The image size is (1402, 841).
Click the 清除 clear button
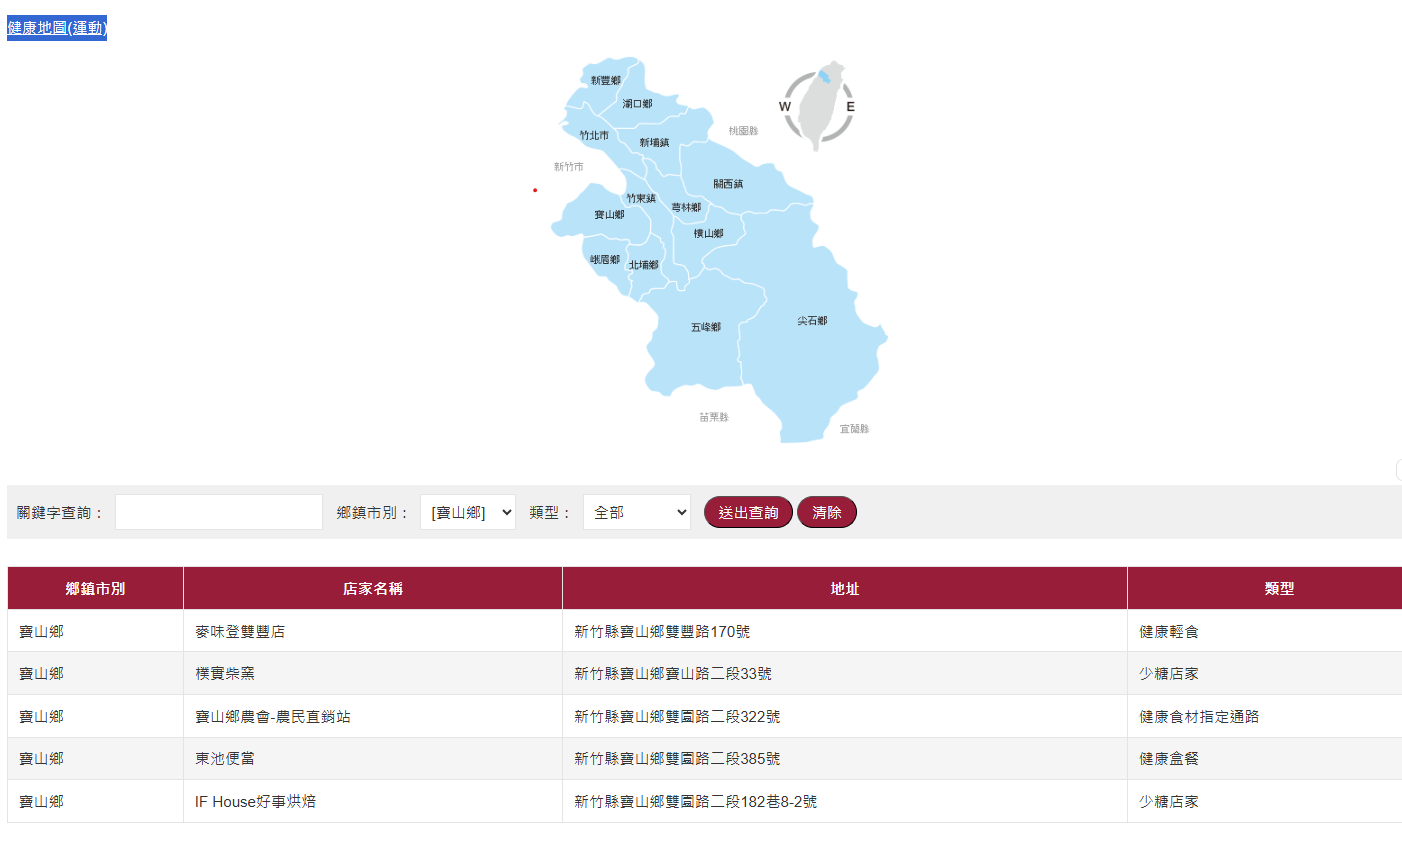click(826, 512)
